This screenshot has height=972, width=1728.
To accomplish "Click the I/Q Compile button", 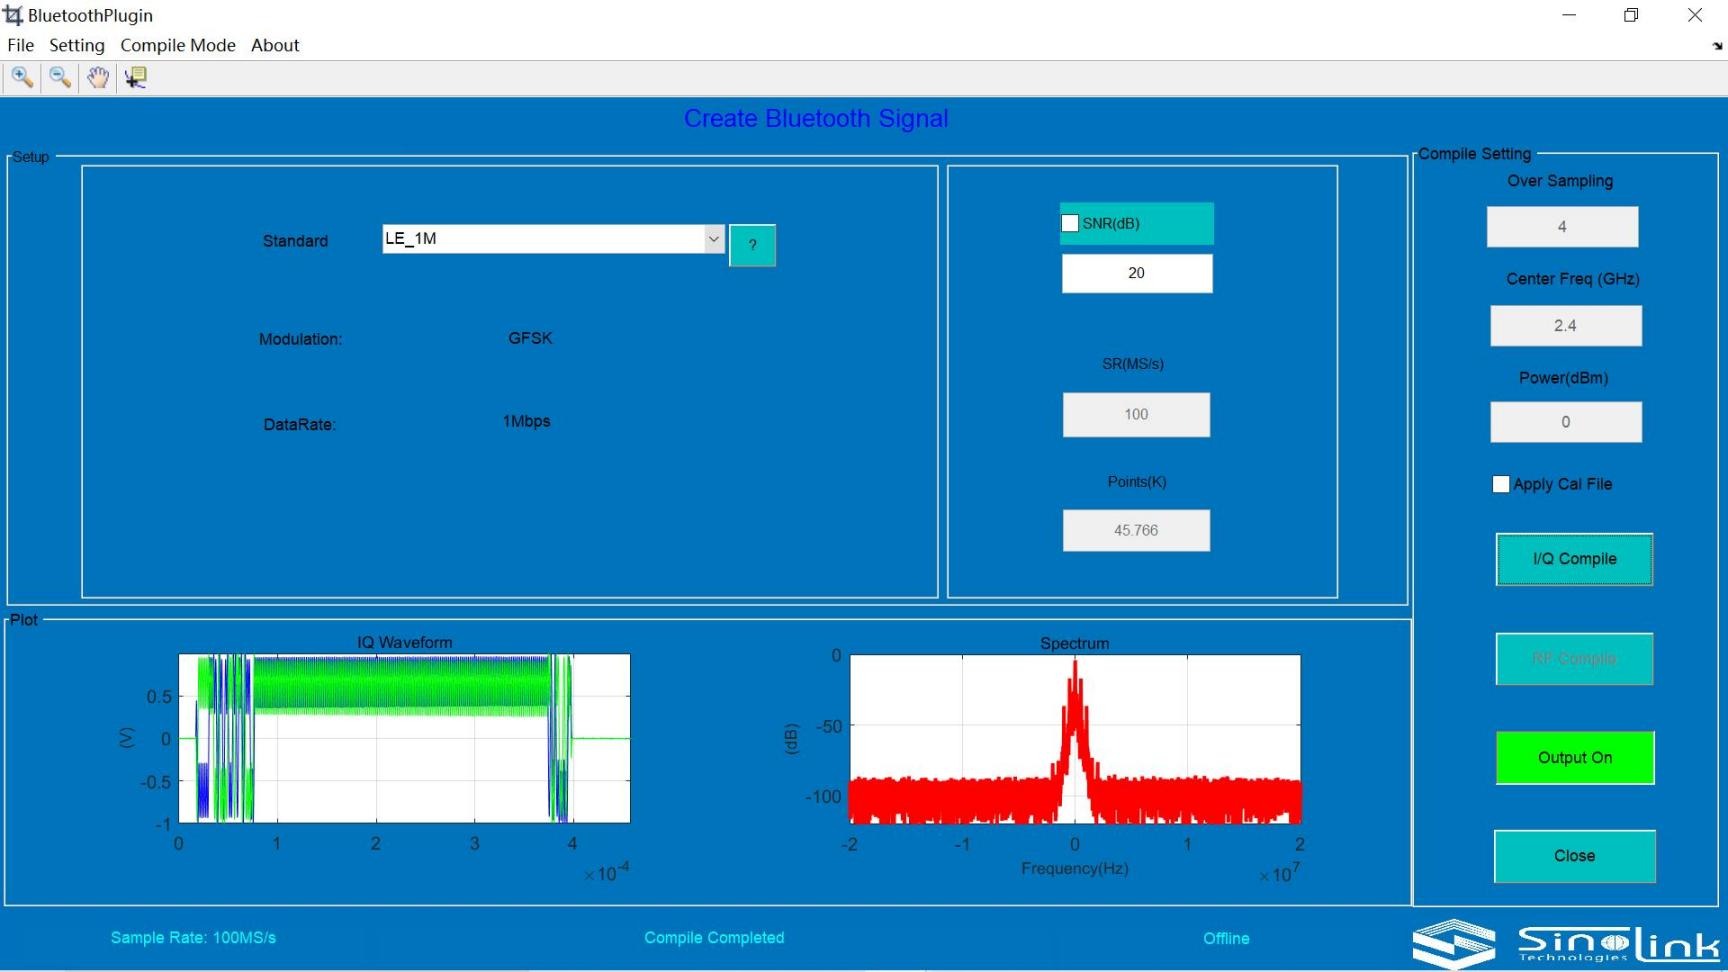I will [1574, 559].
